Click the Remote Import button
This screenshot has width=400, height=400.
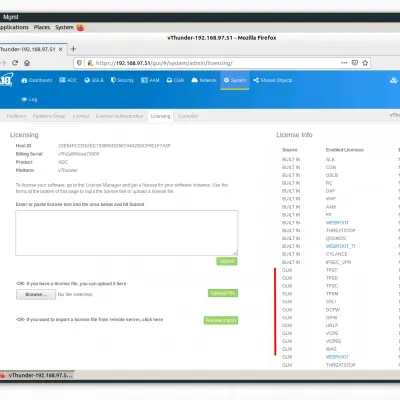[221, 320]
